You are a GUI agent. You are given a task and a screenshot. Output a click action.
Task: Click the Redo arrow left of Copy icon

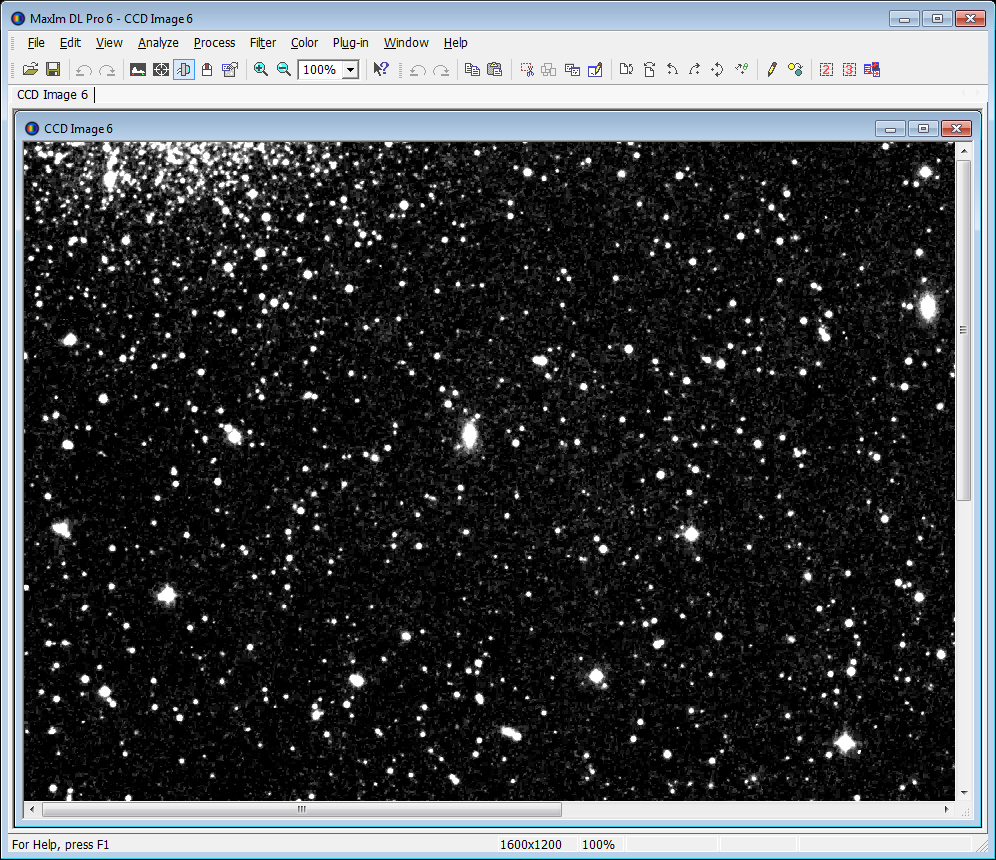(x=441, y=70)
